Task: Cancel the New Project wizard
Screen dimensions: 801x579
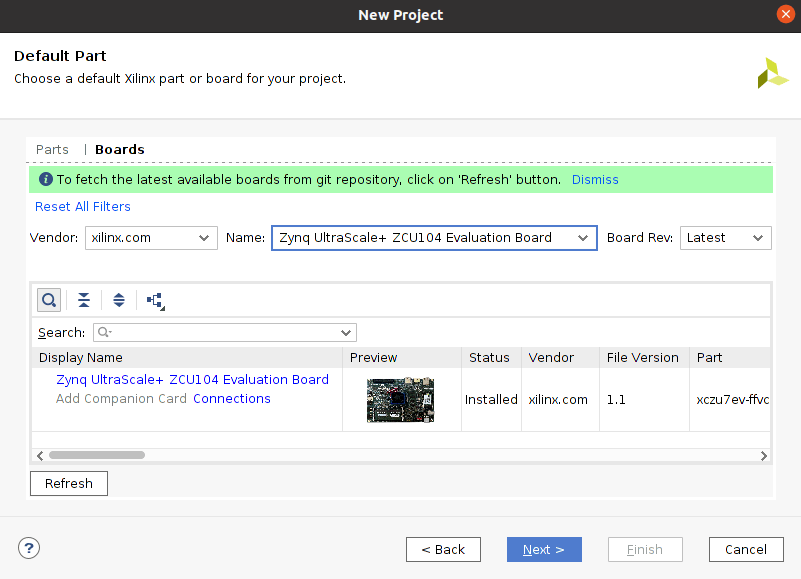Action: coord(746,549)
